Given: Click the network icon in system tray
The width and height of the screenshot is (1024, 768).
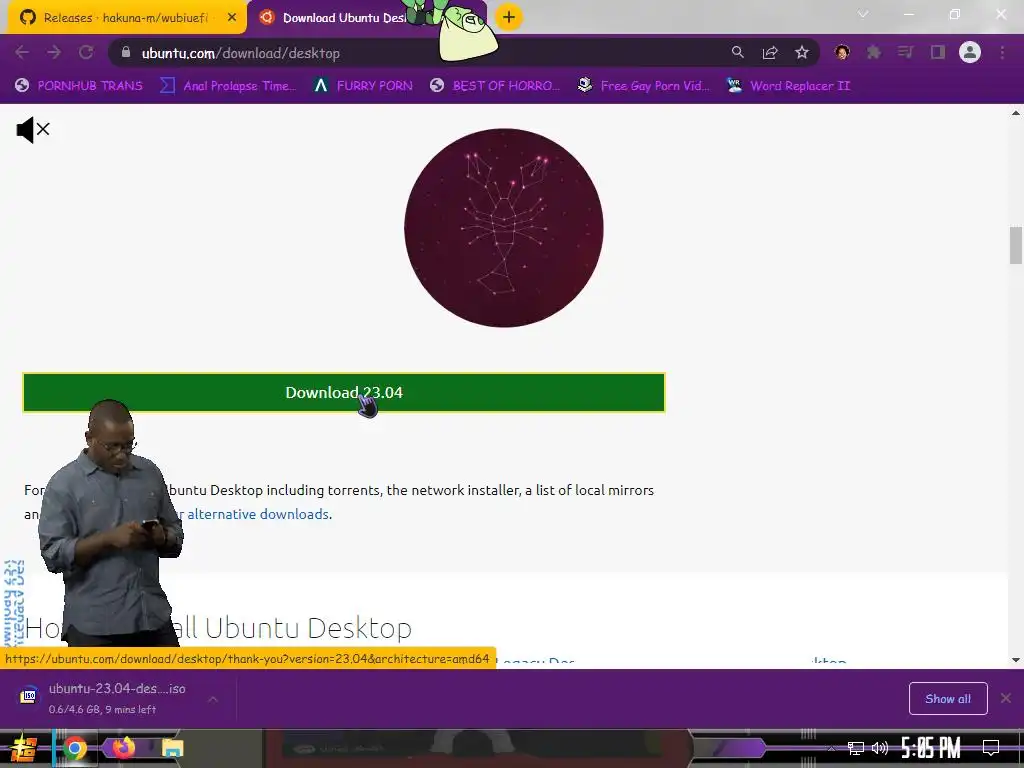Looking at the screenshot, I should click(856, 748).
